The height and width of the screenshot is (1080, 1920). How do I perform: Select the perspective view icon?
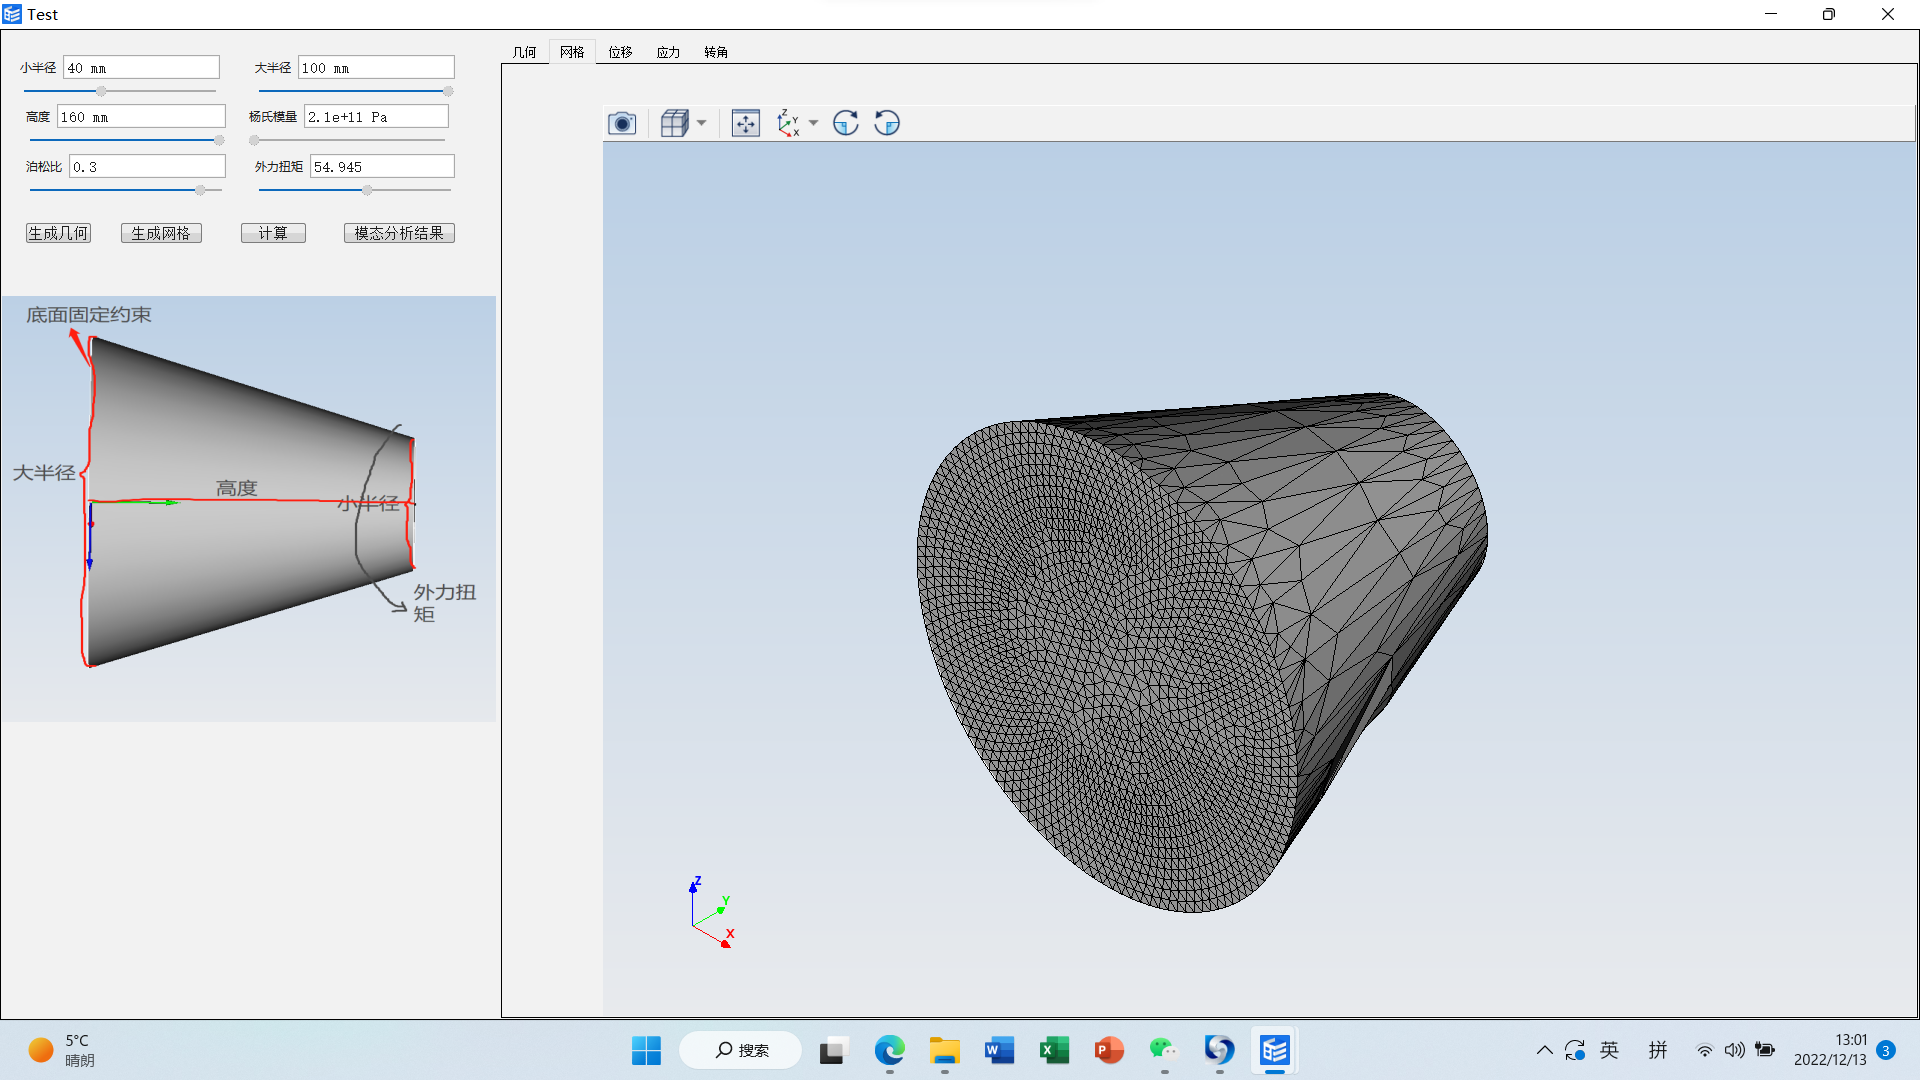click(673, 123)
